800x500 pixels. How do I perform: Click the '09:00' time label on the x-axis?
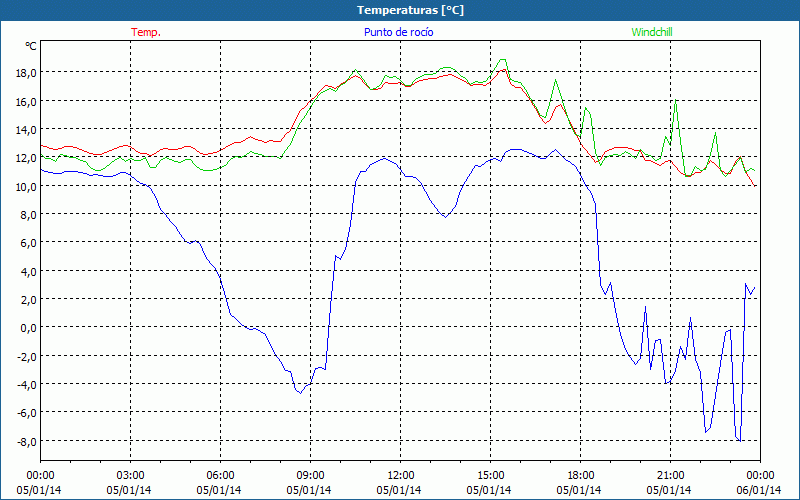point(310,476)
